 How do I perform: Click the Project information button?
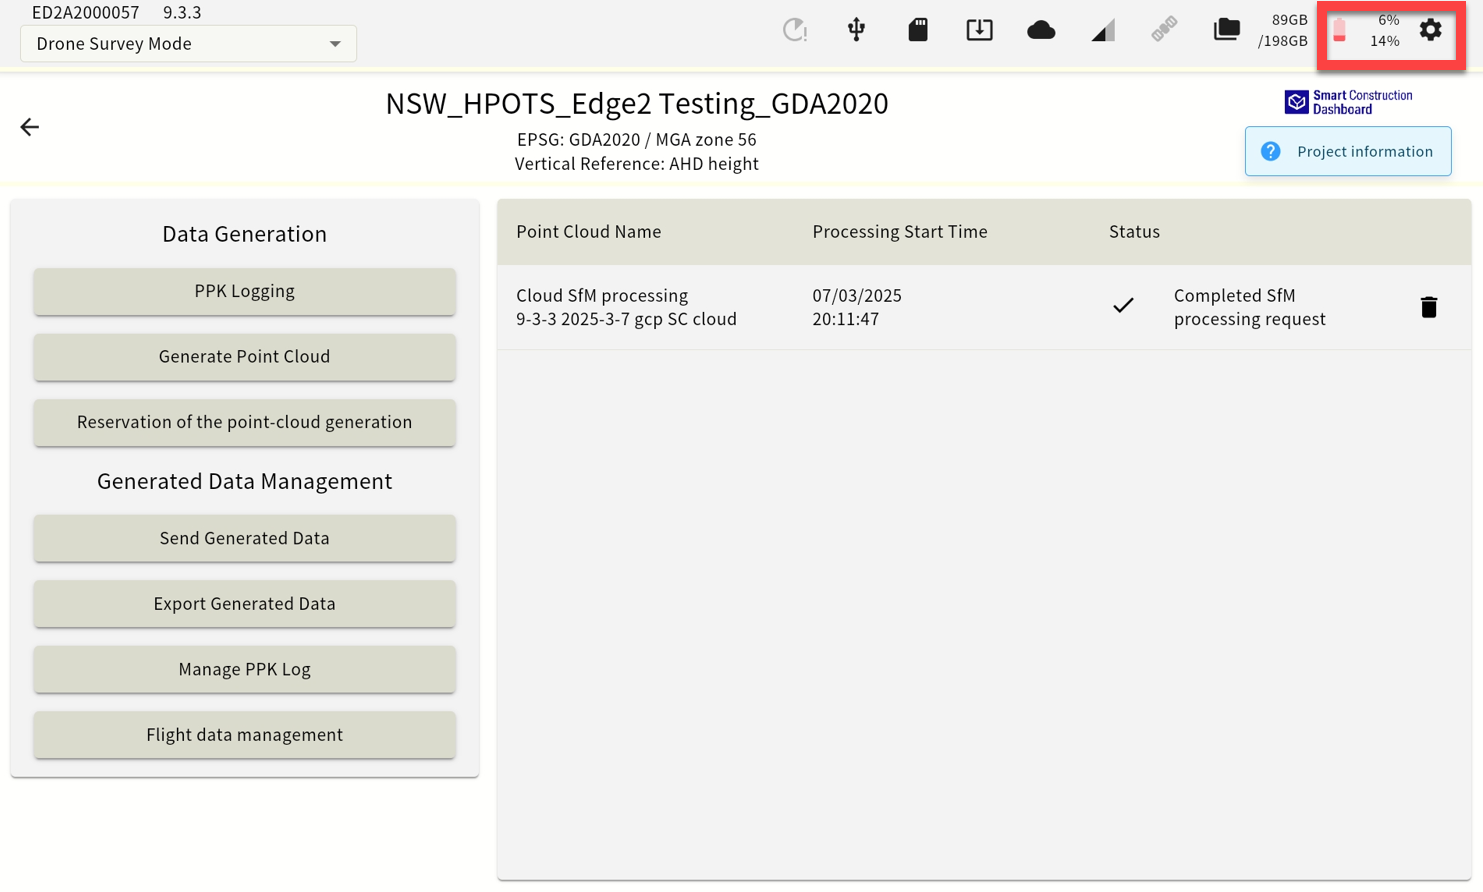1348,151
